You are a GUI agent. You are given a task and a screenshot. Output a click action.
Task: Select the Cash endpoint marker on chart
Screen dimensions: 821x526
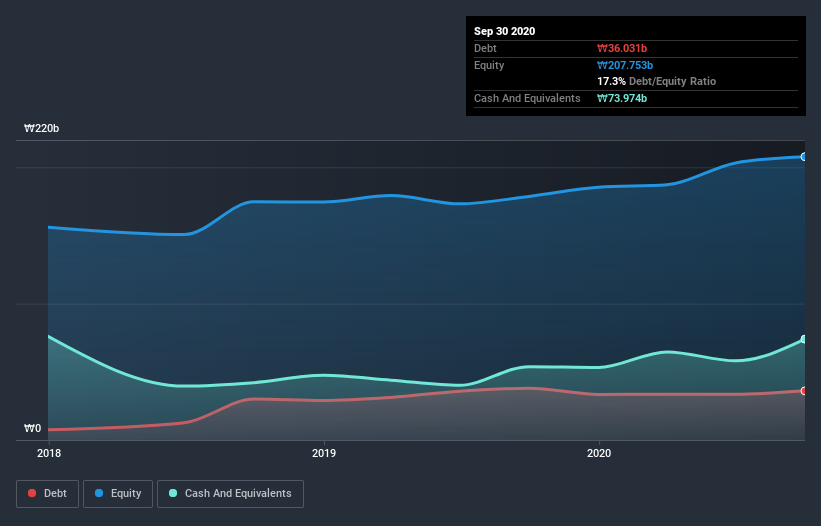coord(804,339)
